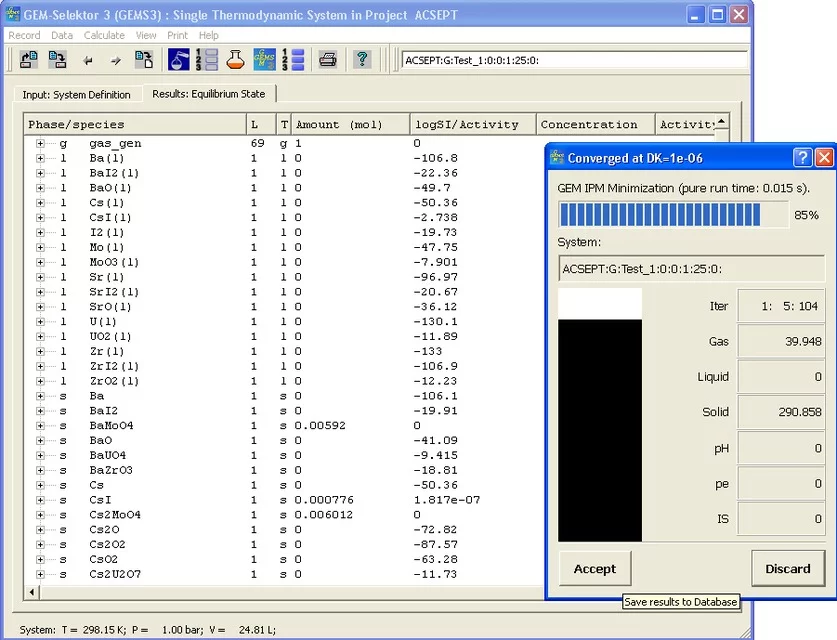Click the horizontal scrollbar left arrow
Screen dimensions: 837x640
point(32,592)
